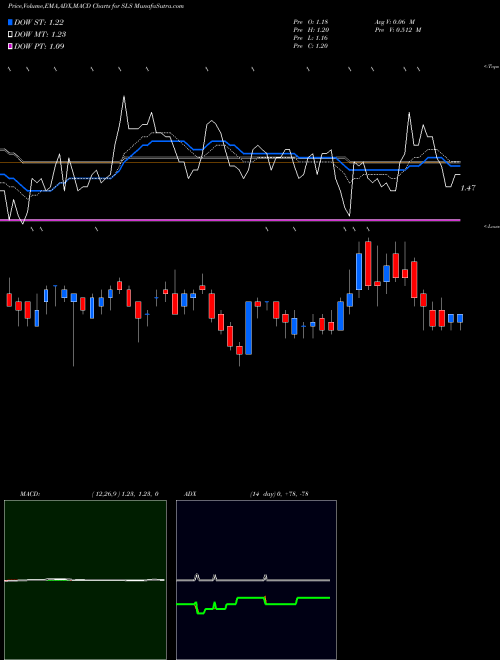500x660 pixels.
Task: Open the dark blue ADX mini chart
Action: pos(256,580)
